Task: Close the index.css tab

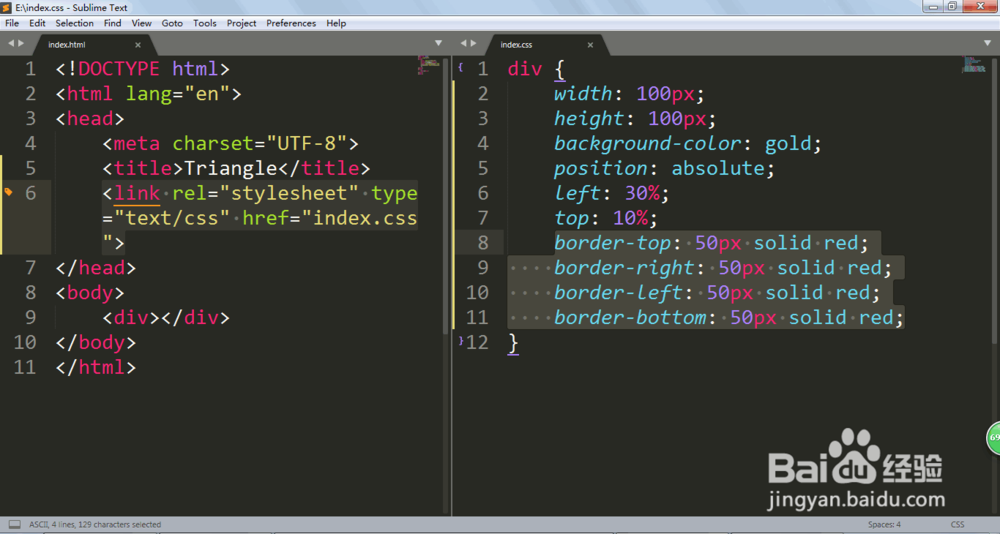Action: pyautogui.click(x=590, y=45)
